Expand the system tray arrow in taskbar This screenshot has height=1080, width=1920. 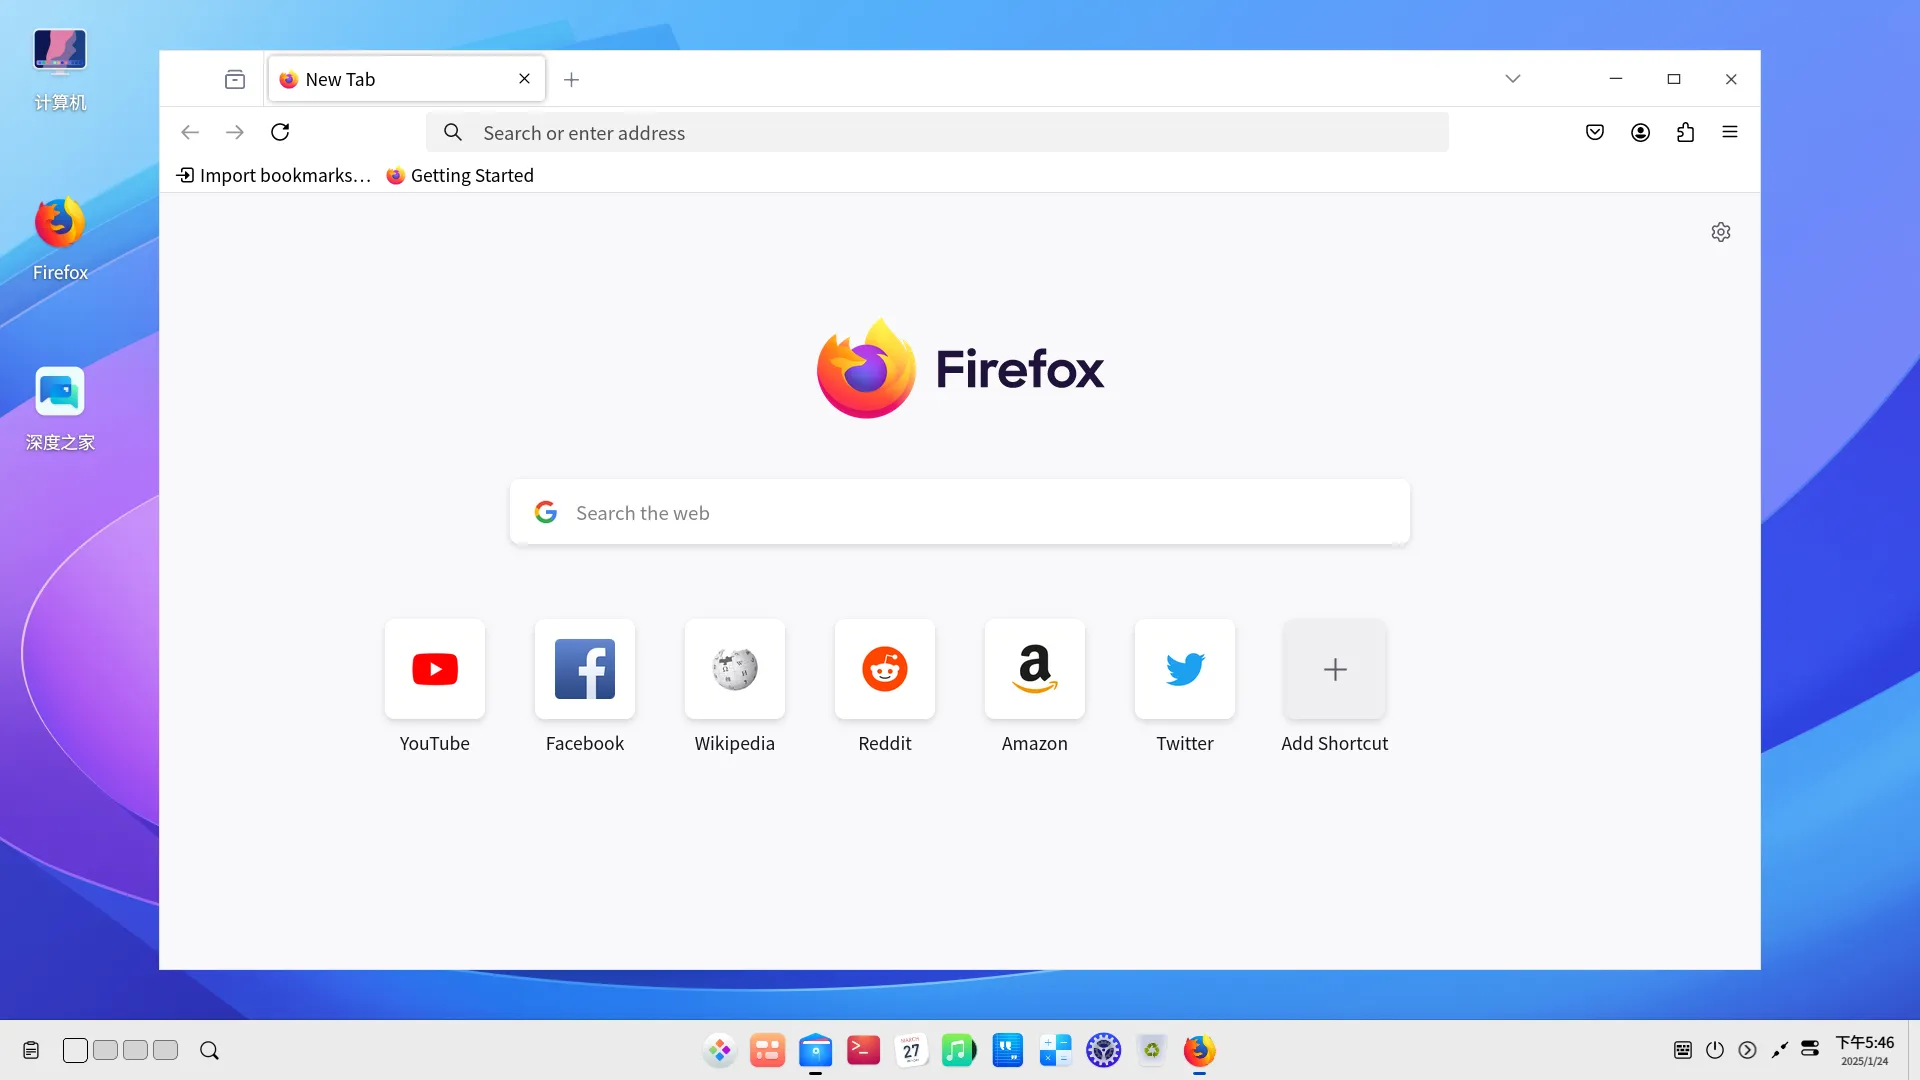tap(1747, 1050)
